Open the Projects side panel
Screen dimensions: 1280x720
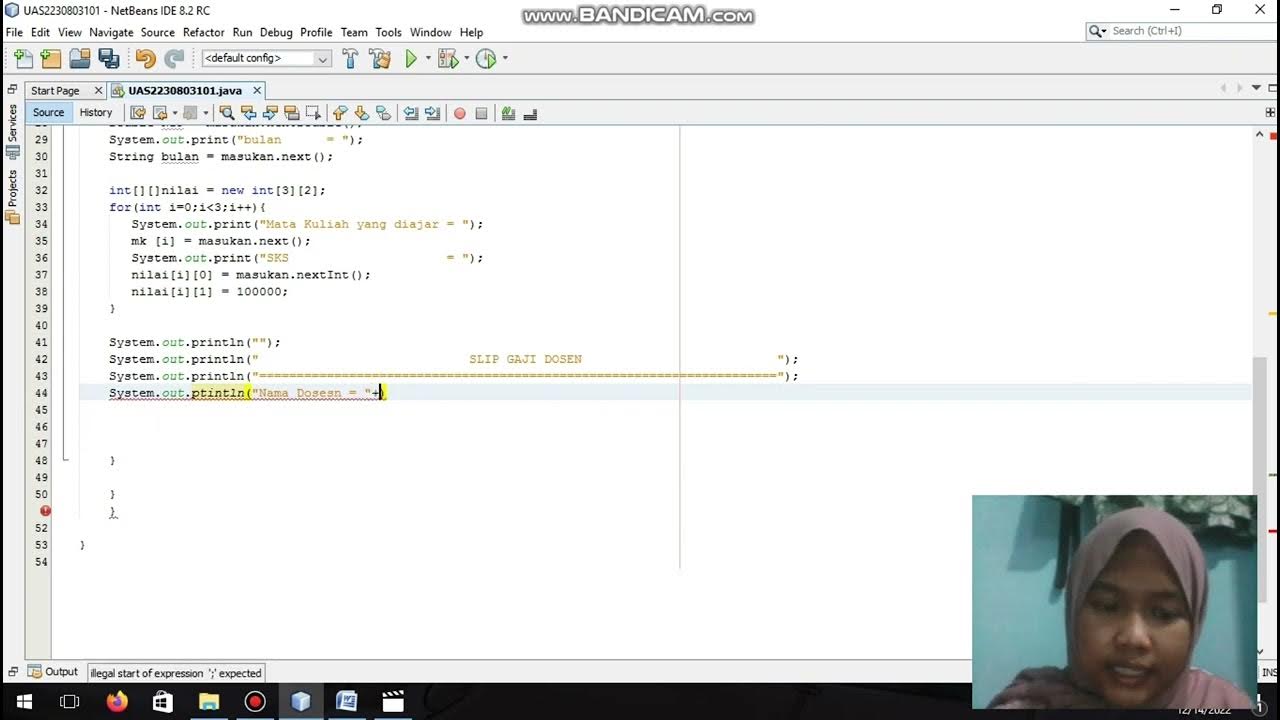coord(12,197)
